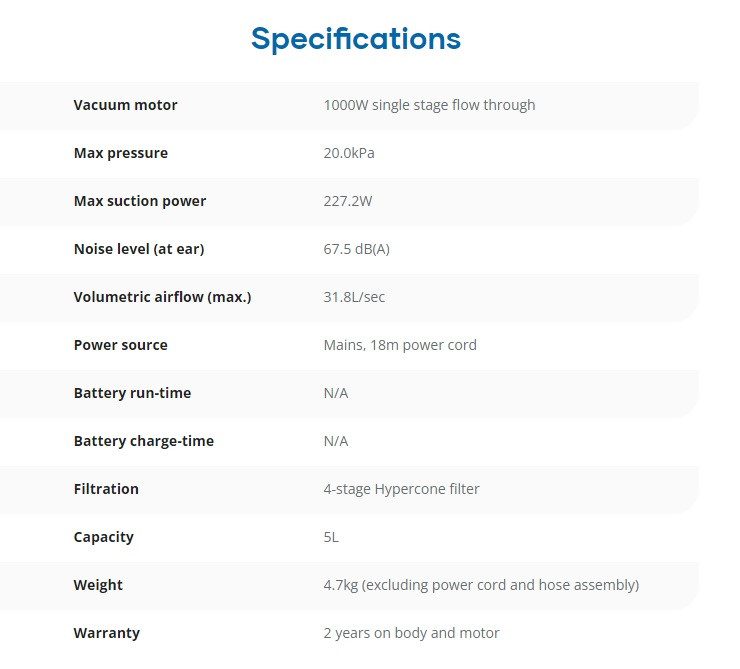Click the 5L capacity value

pyautogui.click(x=331, y=537)
